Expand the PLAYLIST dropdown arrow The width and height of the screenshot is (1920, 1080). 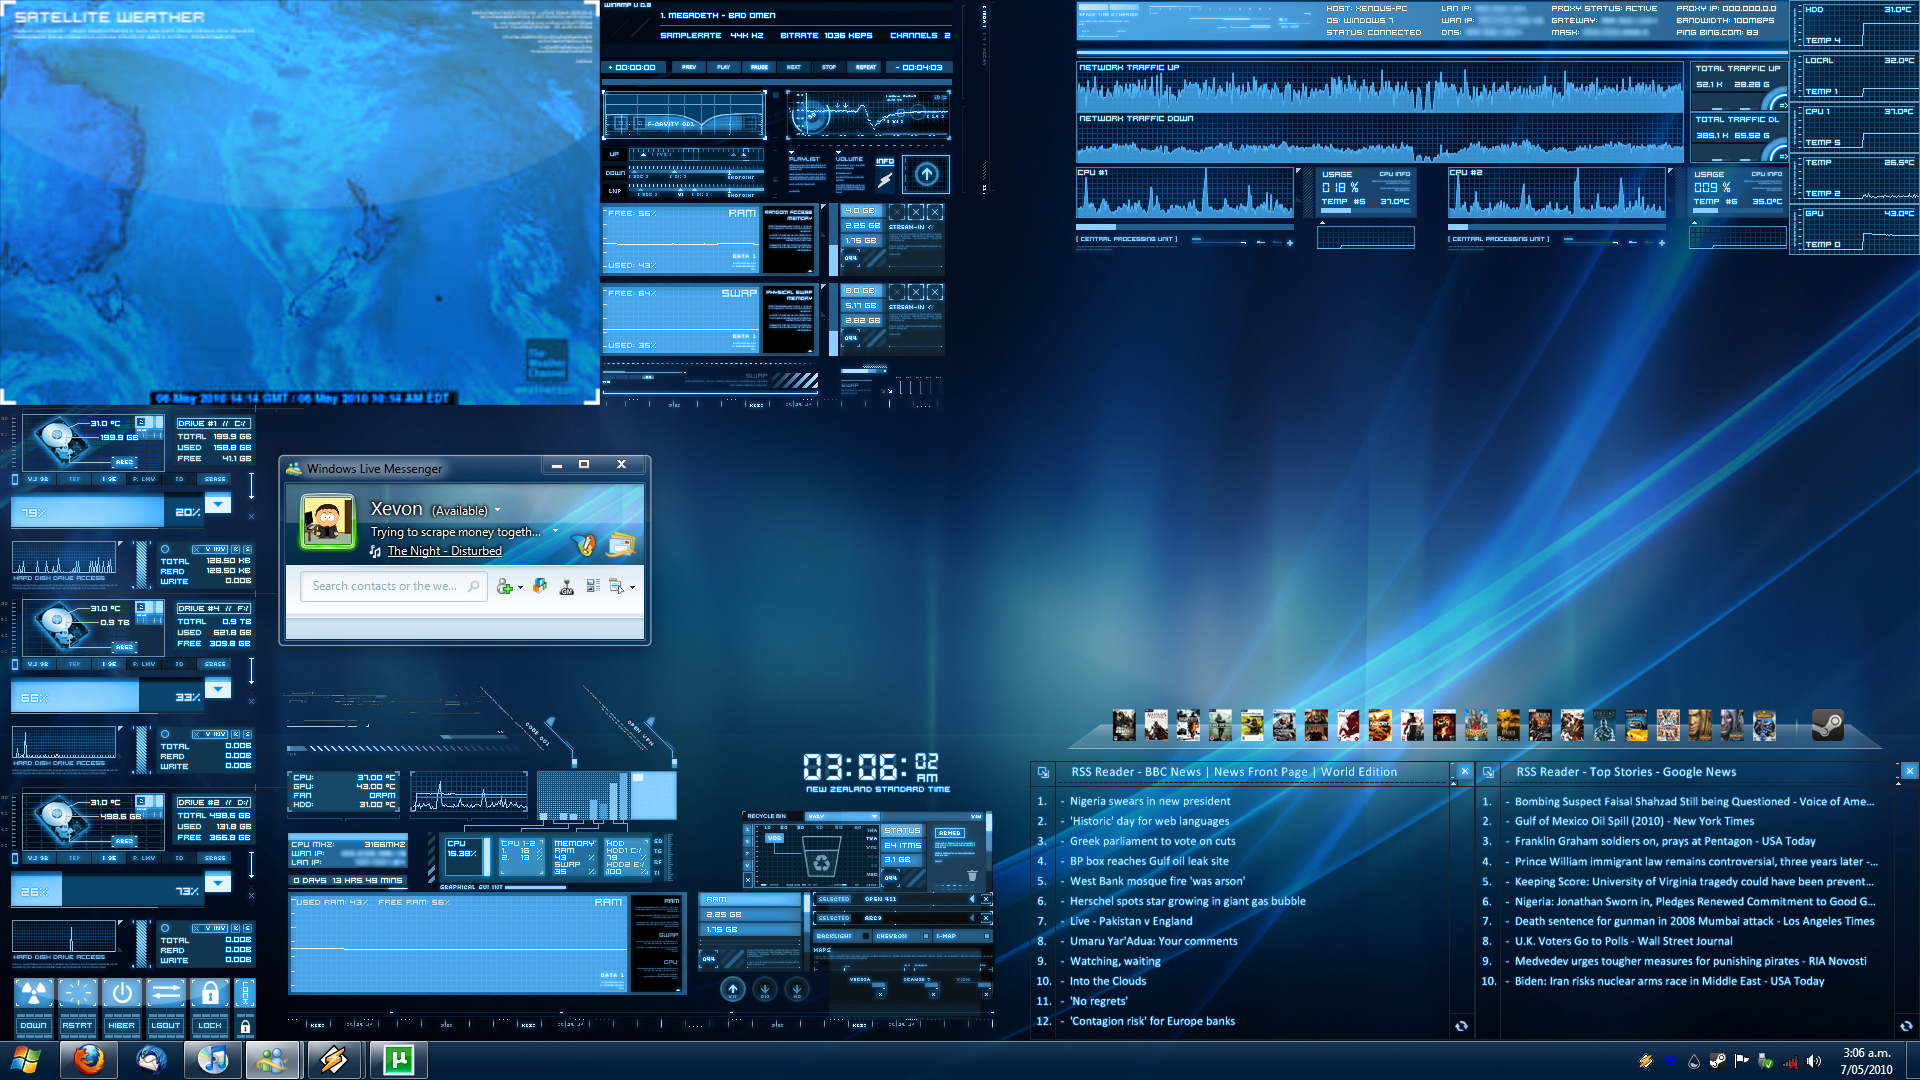click(791, 153)
